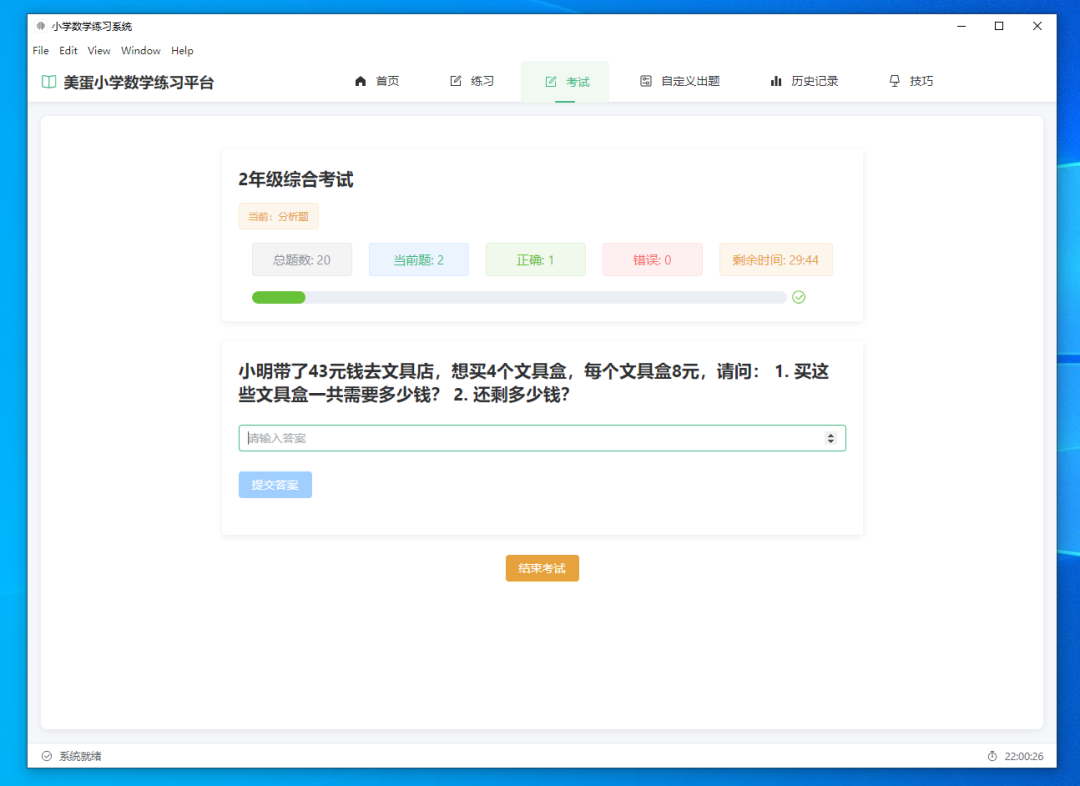Image resolution: width=1080 pixels, height=786 pixels.
Task: Click the 当前：分析题 tag
Action: 278,216
